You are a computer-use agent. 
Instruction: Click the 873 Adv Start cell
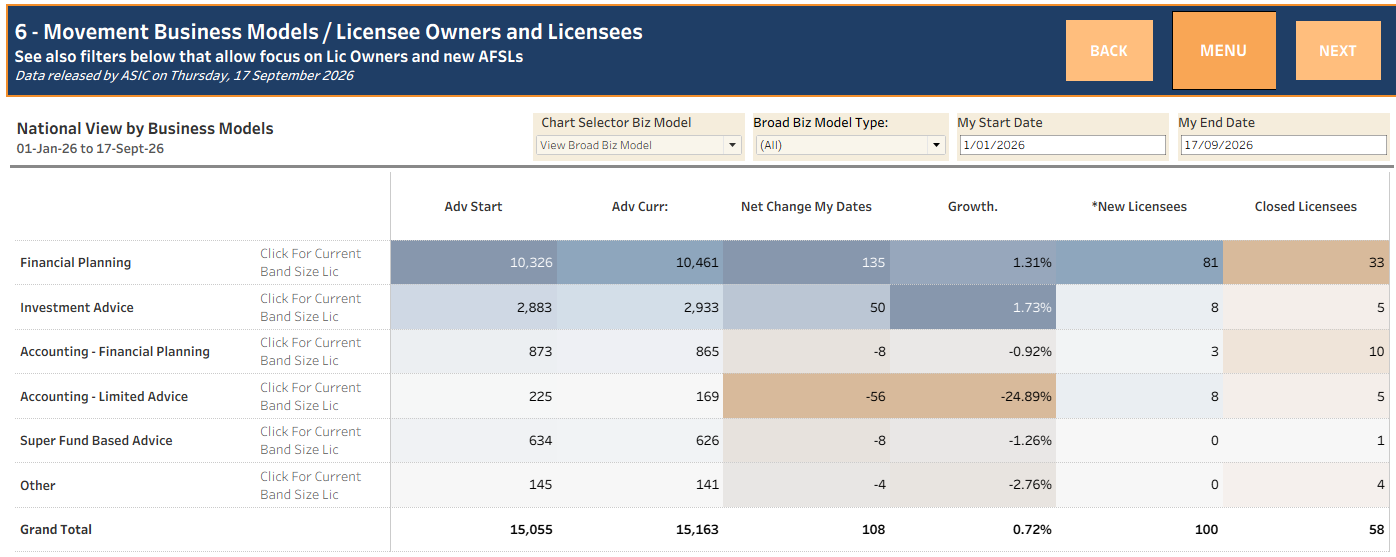pyautogui.click(x=474, y=351)
